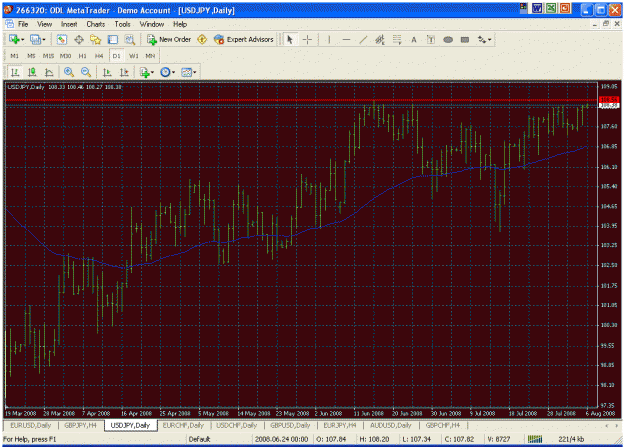The height and width of the screenshot is (447, 625).
Task: Choose the Fibonacci Retracement tool
Action: pyautogui.click(x=397, y=39)
